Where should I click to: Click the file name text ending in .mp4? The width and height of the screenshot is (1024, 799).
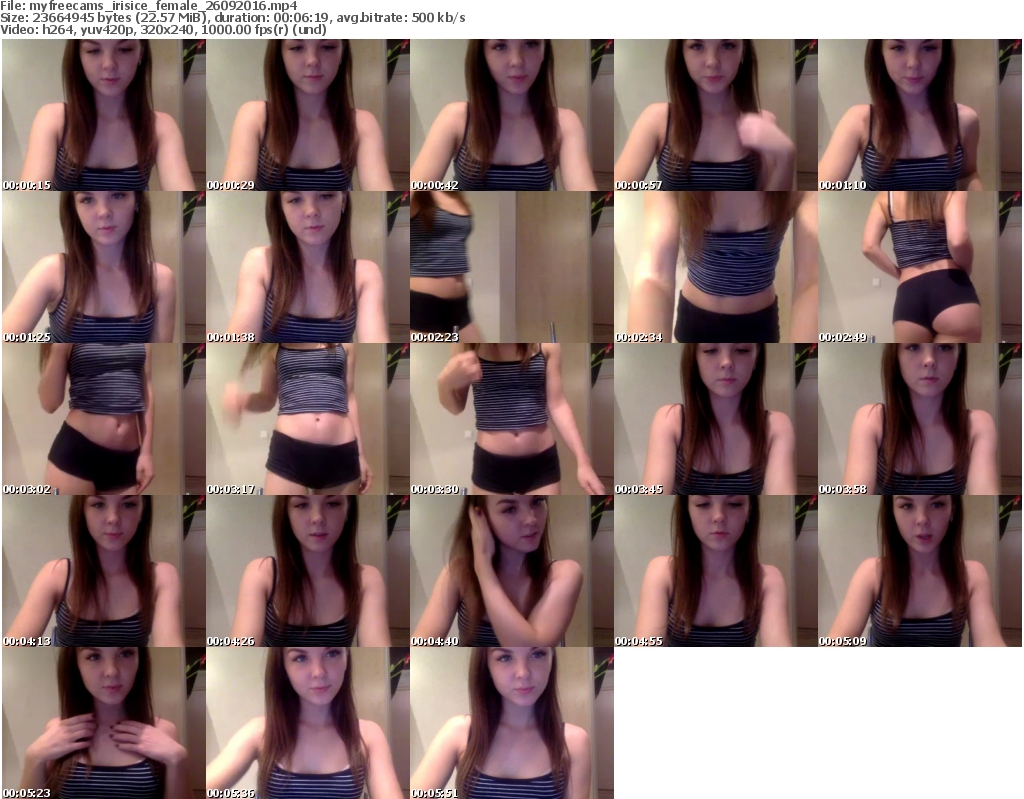tap(163, 6)
